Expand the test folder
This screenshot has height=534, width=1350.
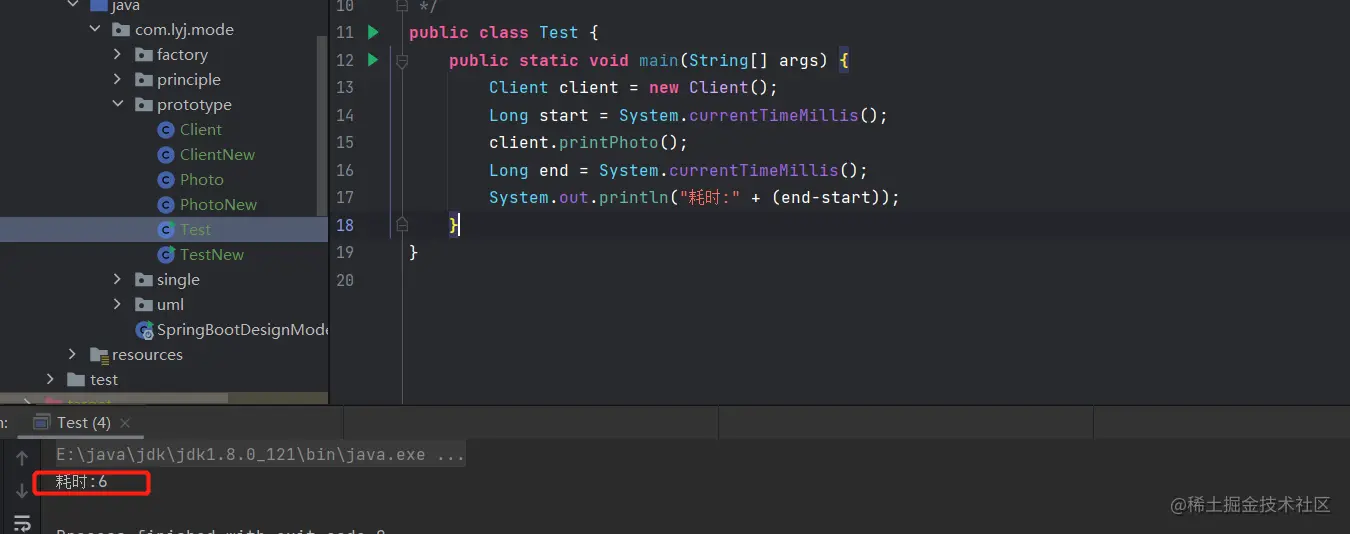tap(50, 379)
